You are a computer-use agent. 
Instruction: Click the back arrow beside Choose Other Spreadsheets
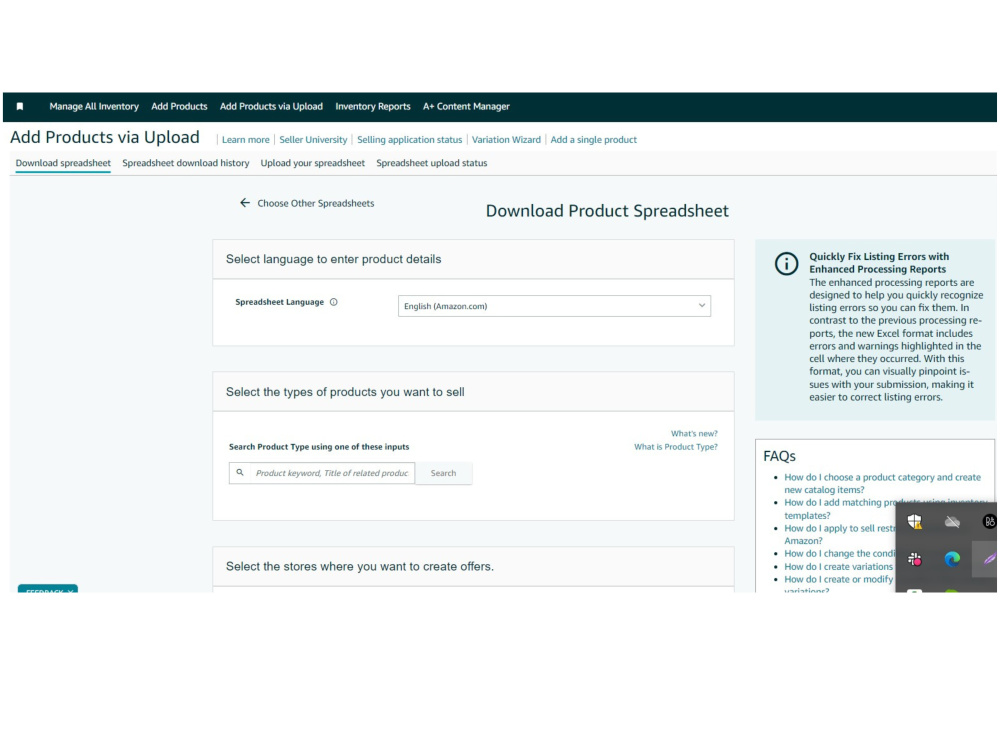click(245, 203)
